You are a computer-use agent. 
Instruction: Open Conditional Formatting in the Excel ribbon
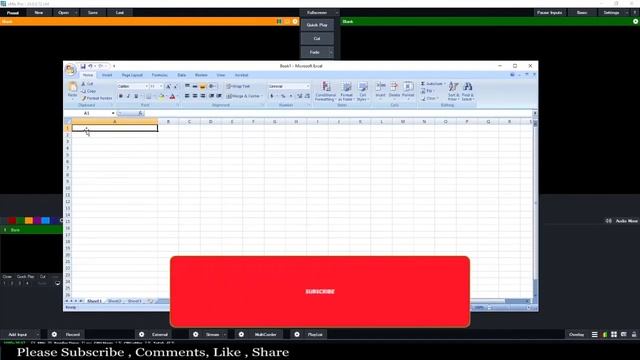point(325,91)
